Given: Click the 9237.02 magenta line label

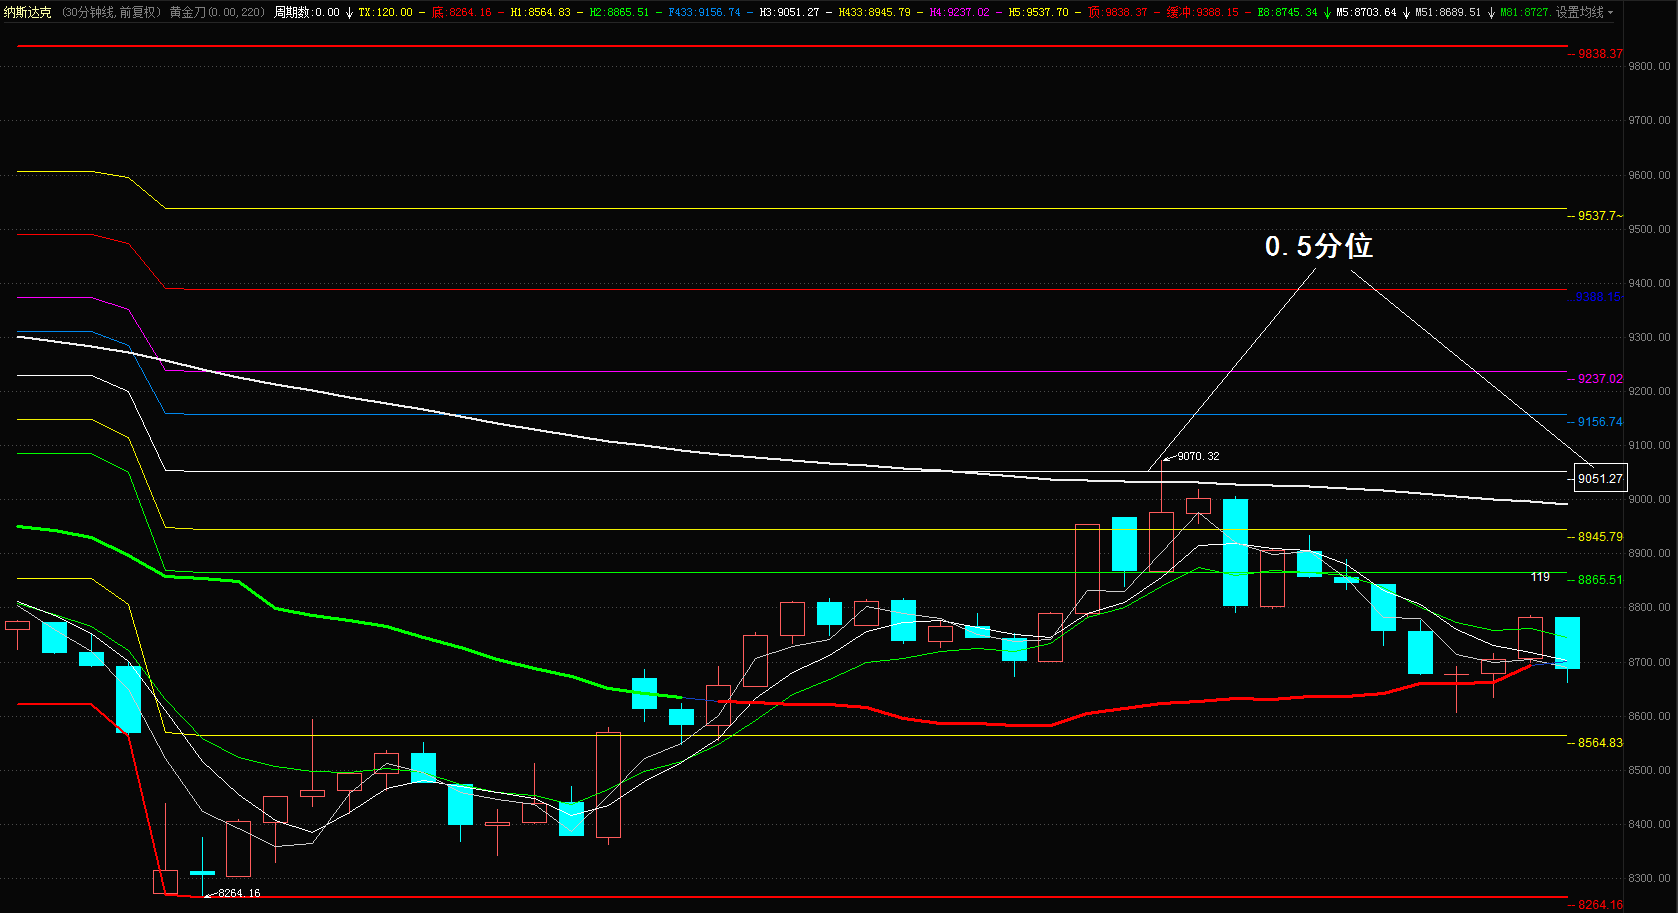Looking at the screenshot, I should pyautogui.click(x=1600, y=379).
